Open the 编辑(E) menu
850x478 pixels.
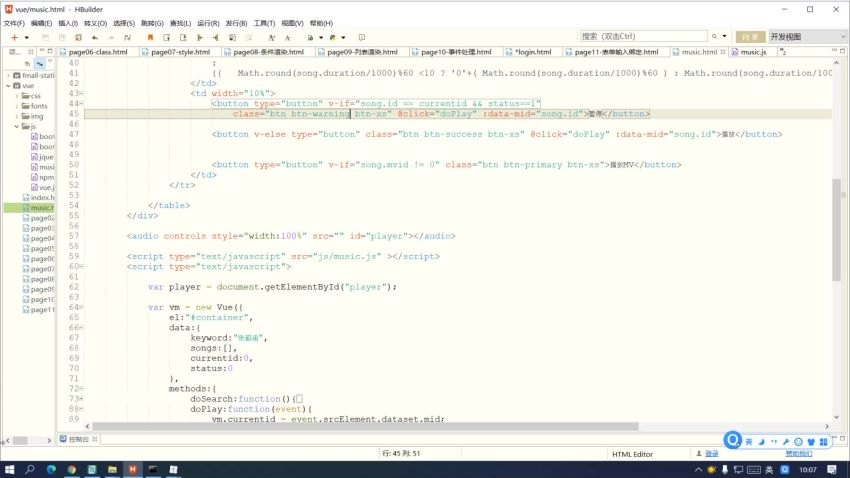click(x=41, y=23)
